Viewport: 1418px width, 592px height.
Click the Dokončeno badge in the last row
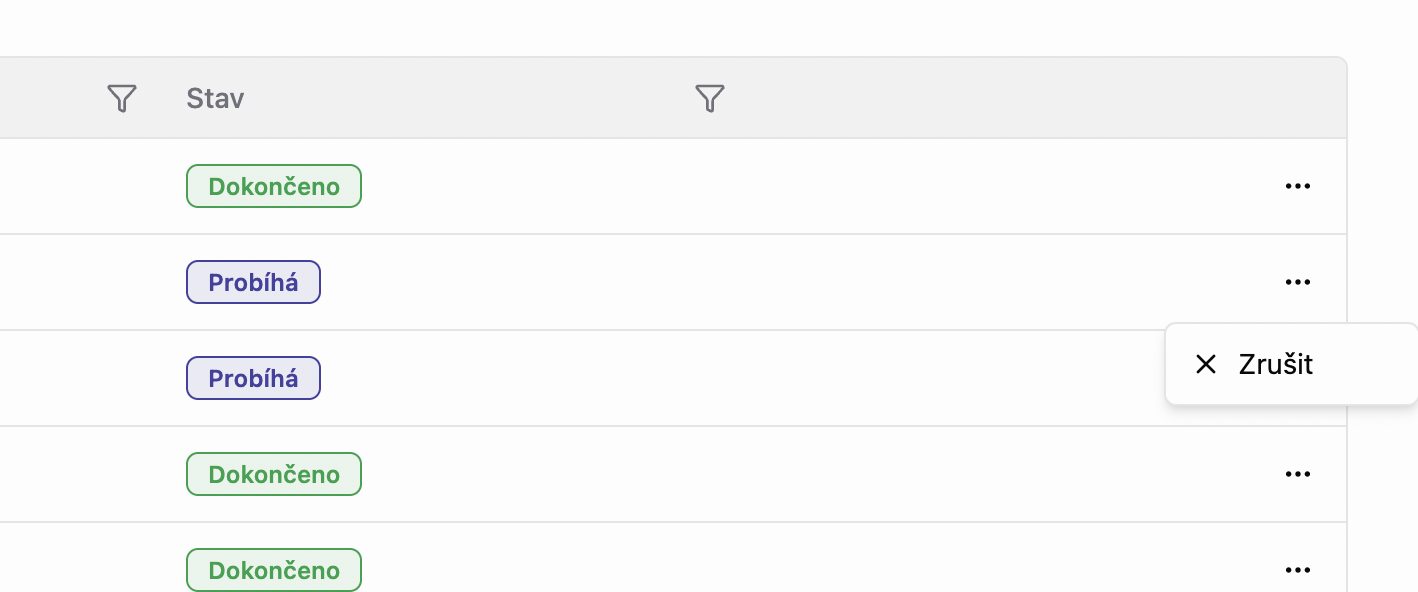coord(273,570)
